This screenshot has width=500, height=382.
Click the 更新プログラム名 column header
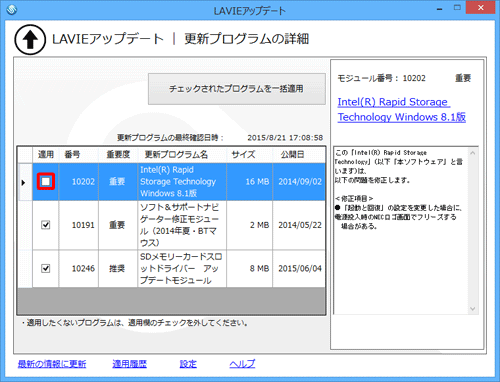pyautogui.click(x=182, y=155)
